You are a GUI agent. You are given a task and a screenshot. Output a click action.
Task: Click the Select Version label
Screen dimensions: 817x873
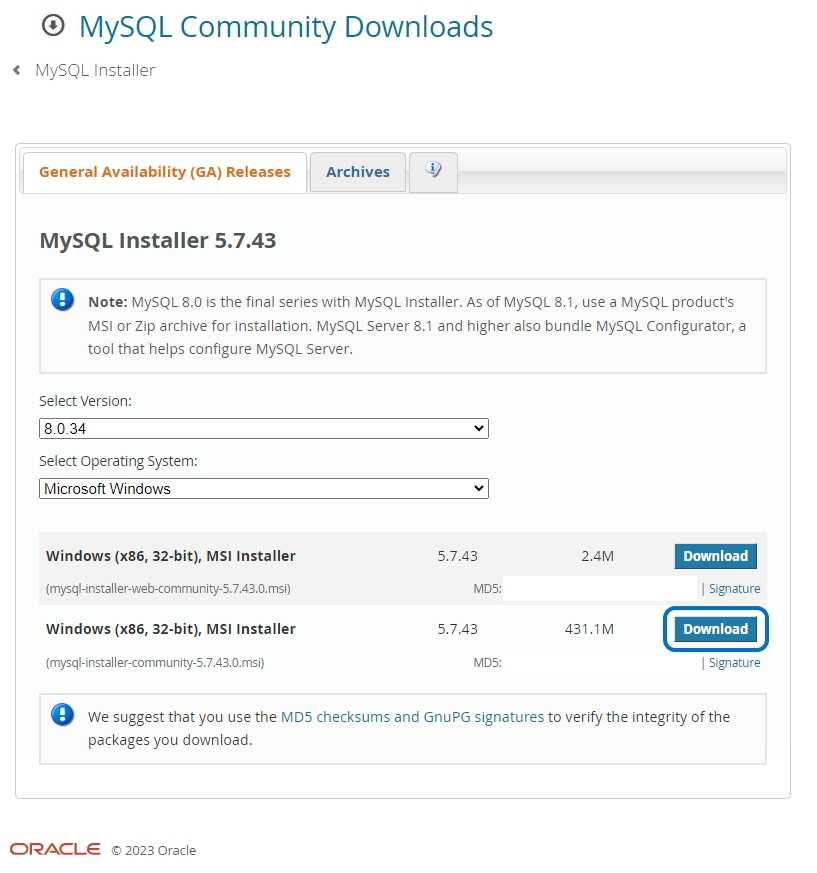pos(85,401)
